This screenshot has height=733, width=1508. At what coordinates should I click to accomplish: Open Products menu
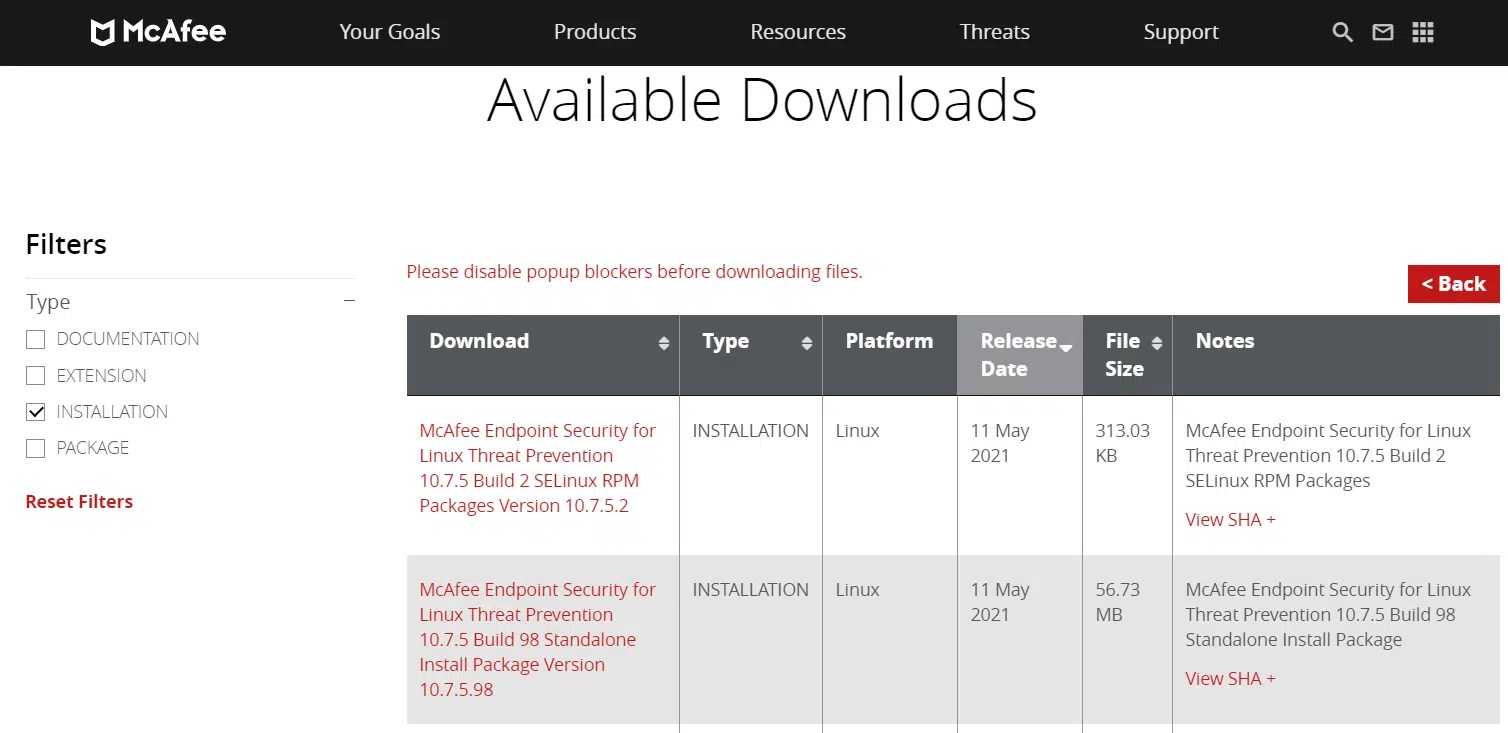(595, 32)
